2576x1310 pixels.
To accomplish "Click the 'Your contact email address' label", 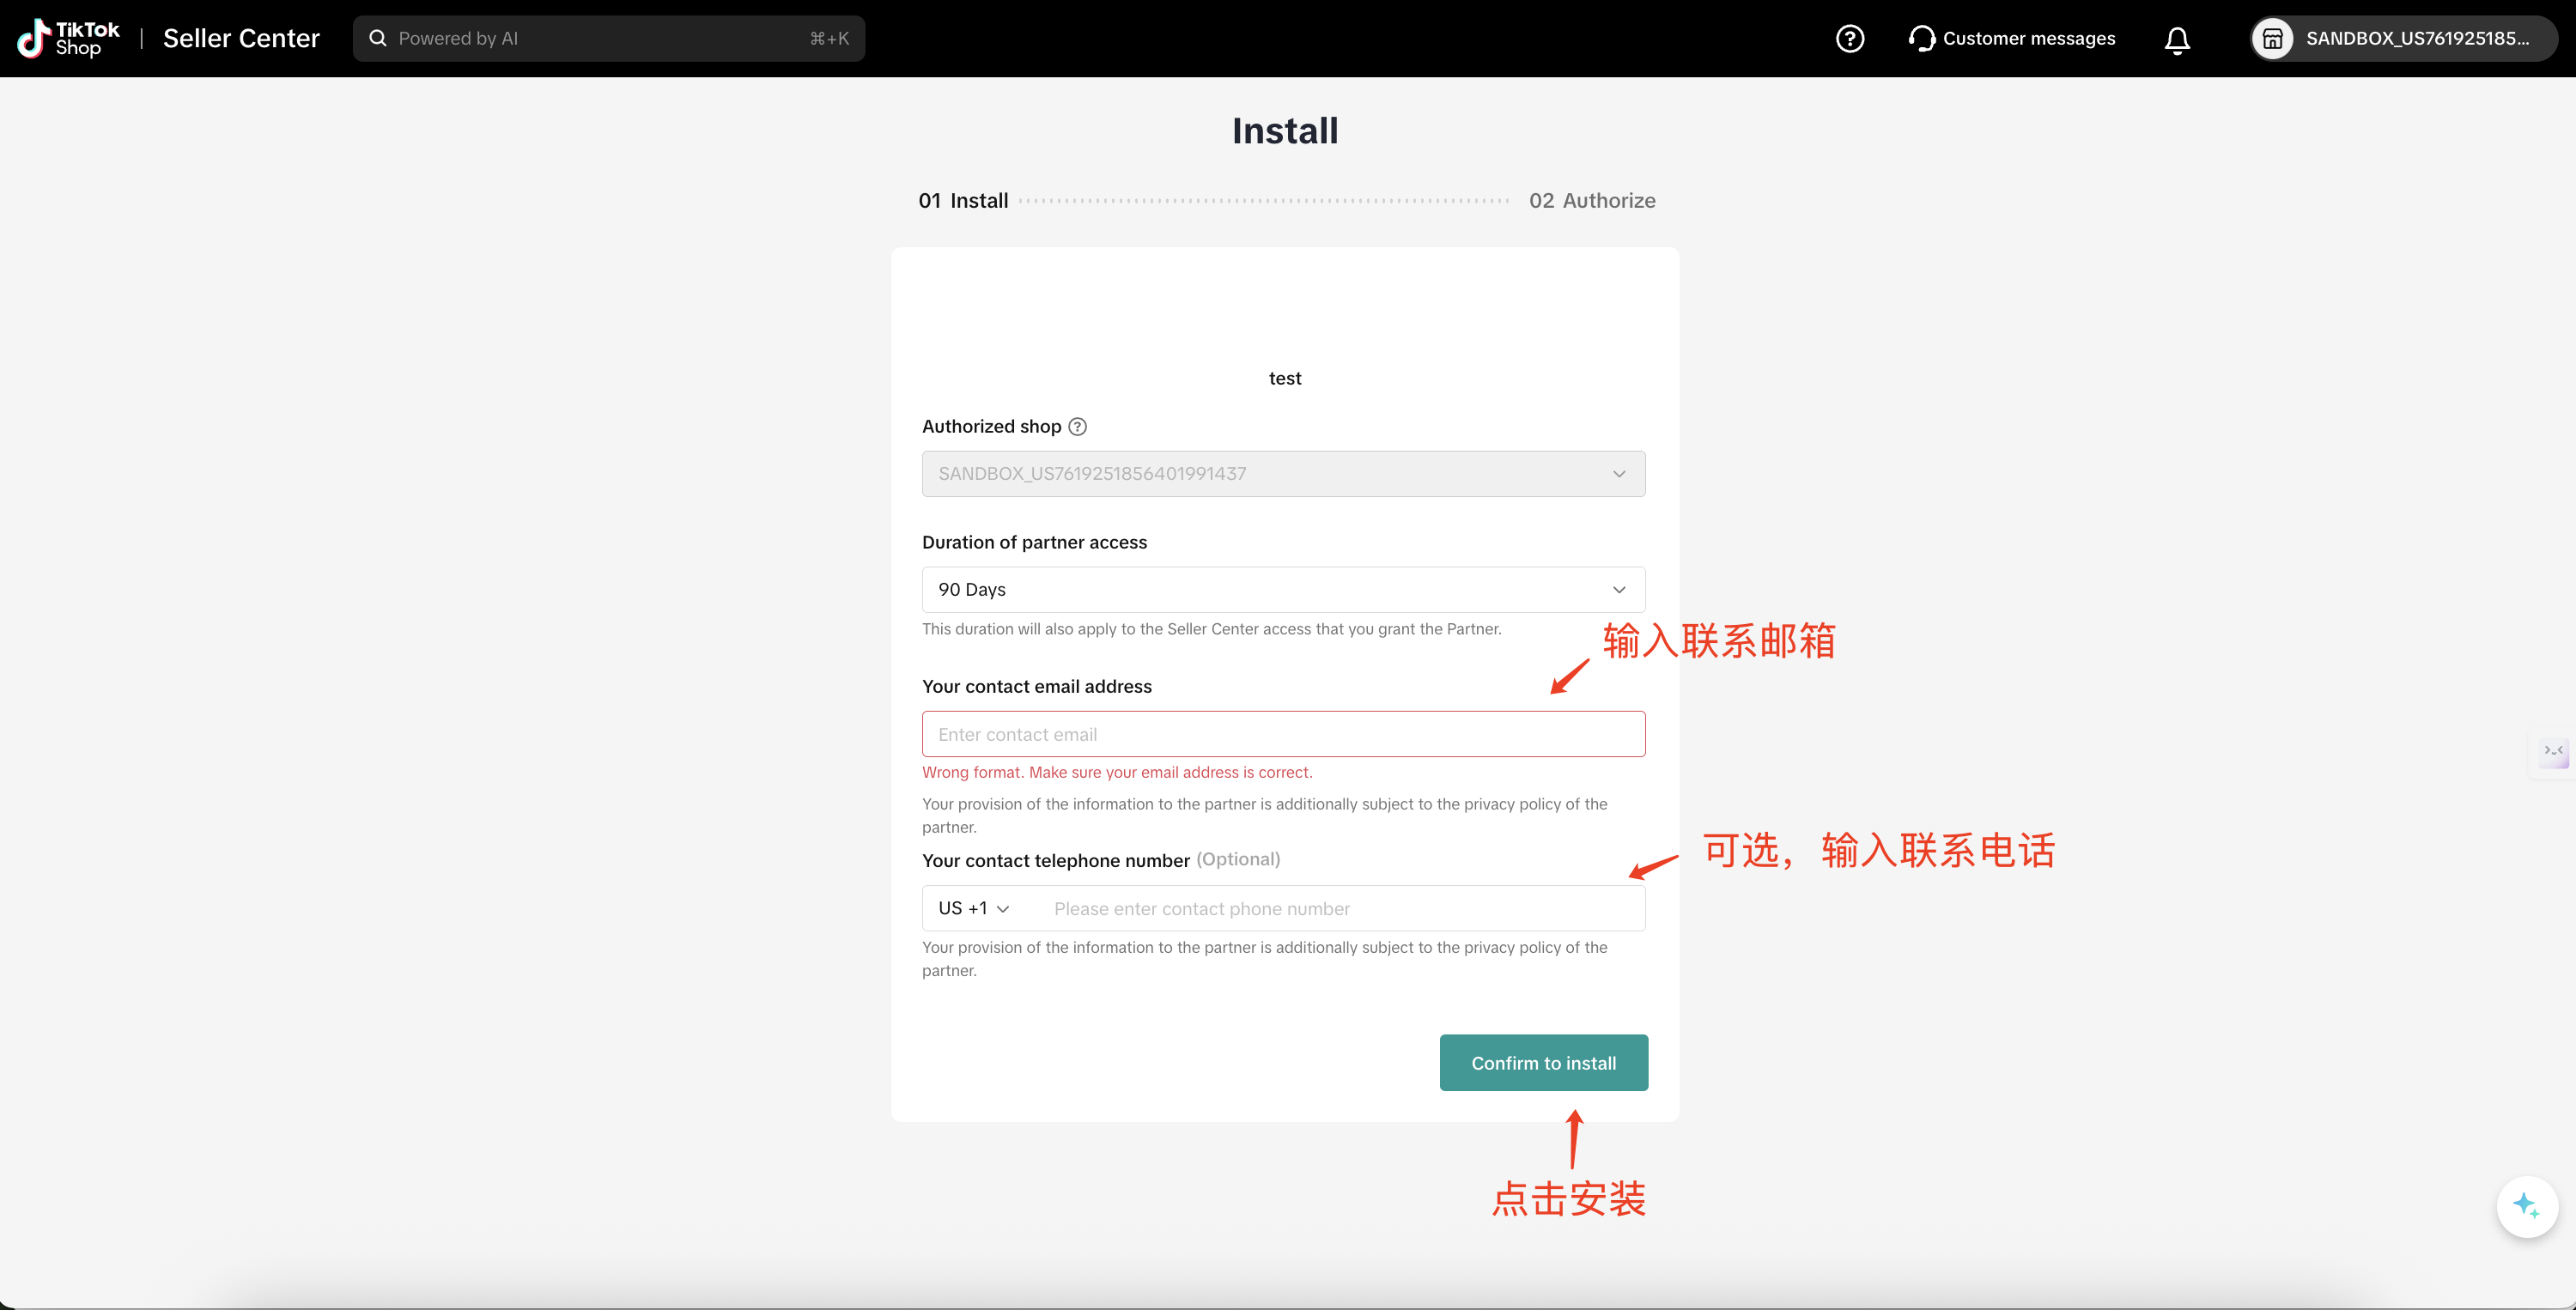I will [x=1036, y=686].
